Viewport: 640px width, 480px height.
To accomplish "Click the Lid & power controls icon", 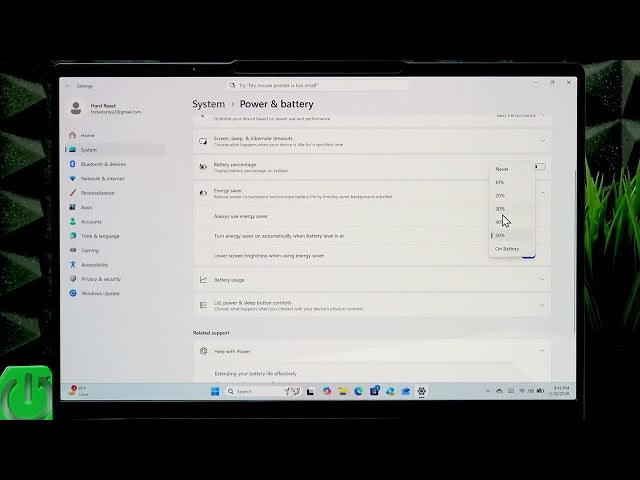I will [x=203, y=305].
